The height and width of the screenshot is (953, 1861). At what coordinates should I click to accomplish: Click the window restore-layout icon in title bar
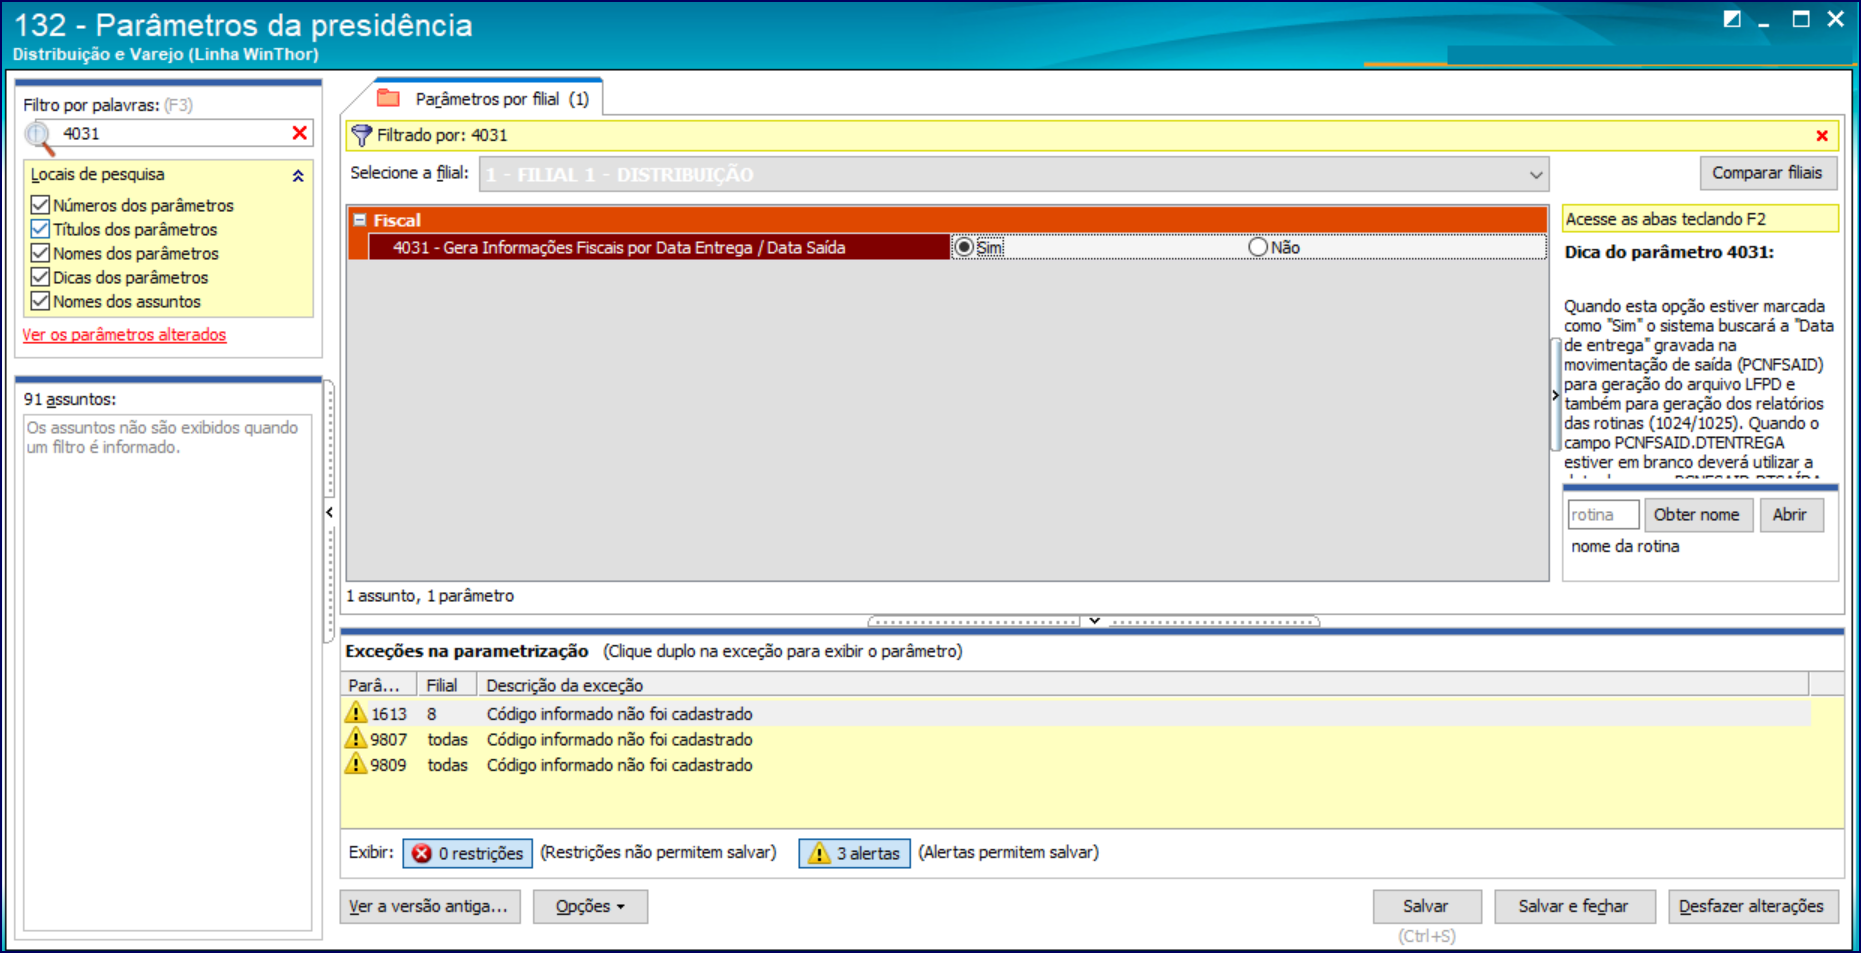coord(1732,19)
